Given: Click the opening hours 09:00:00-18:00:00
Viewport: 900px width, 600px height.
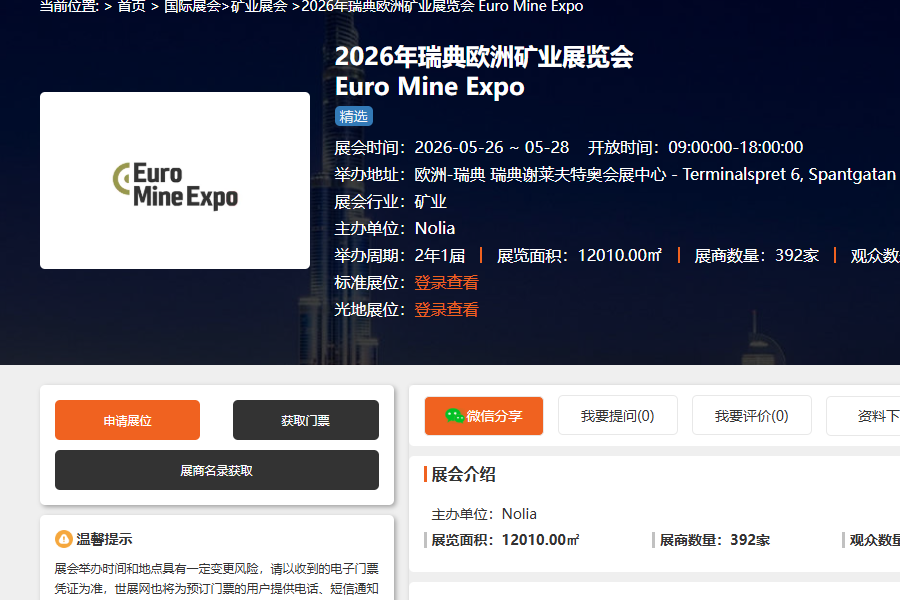Looking at the screenshot, I should coord(735,148).
